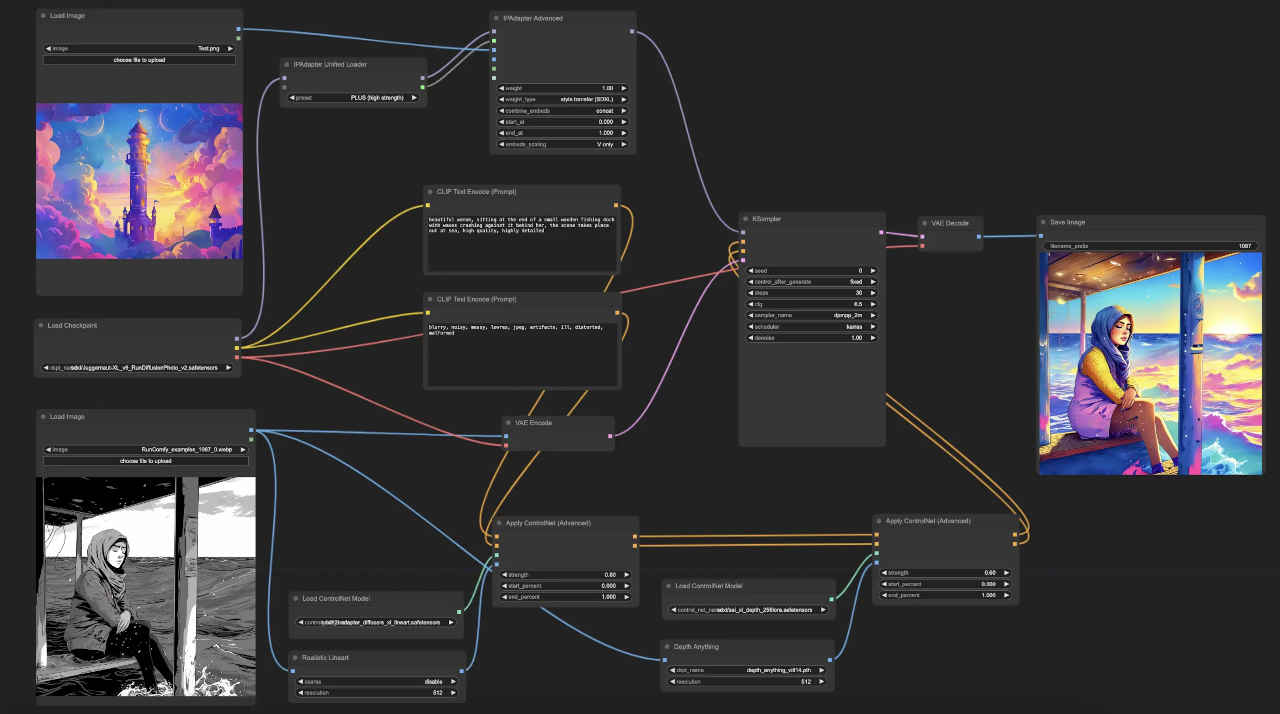Viewport: 1280px width, 714px height.
Task: Collapse the KSampler node using its title dot
Action: pyautogui.click(x=746, y=218)
